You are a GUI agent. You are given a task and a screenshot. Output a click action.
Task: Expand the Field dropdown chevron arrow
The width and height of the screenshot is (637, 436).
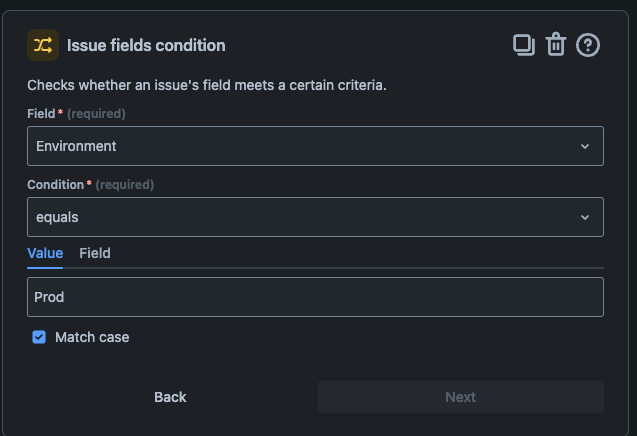[x=585, y=146]
